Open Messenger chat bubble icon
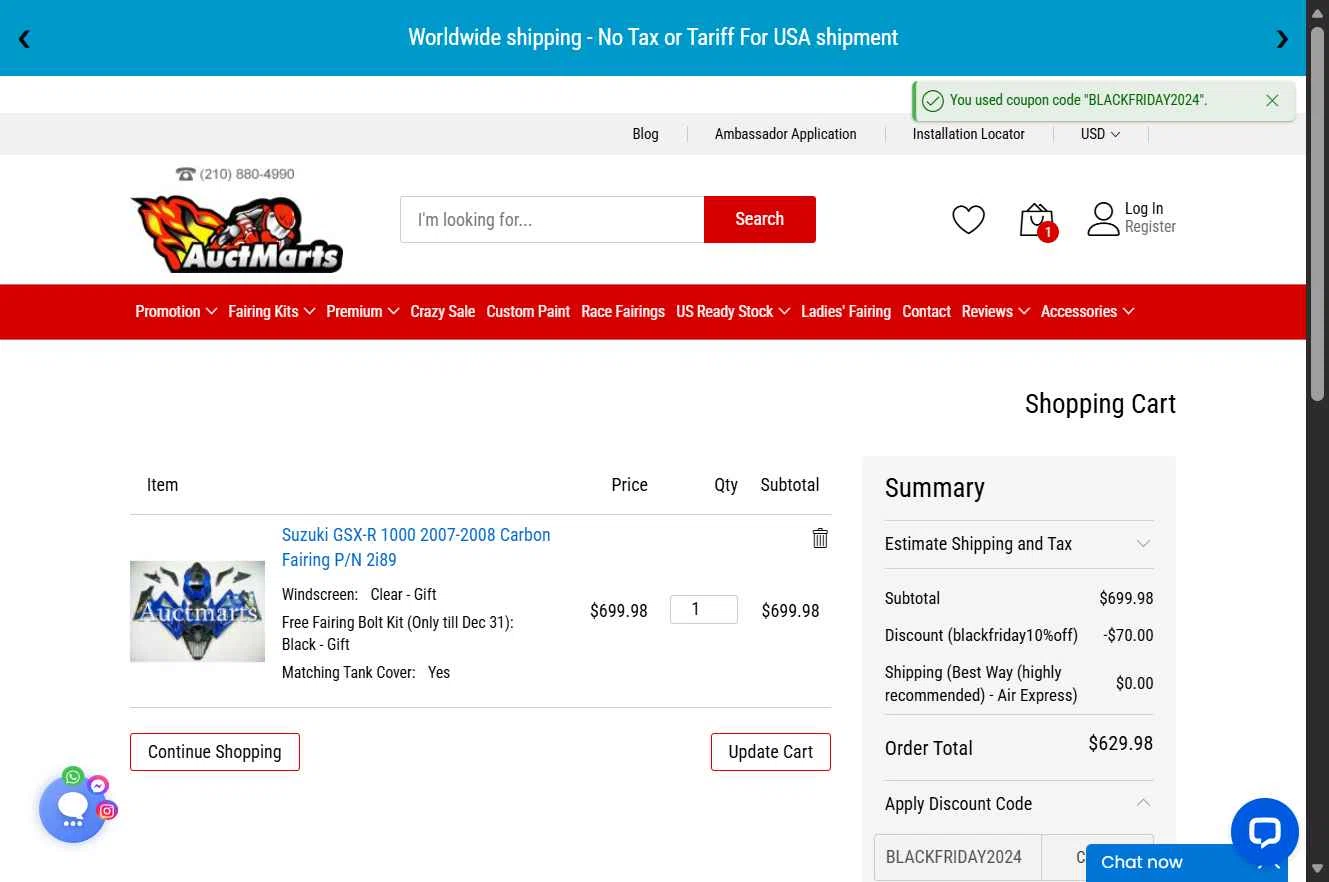 (x=98, y=786)
